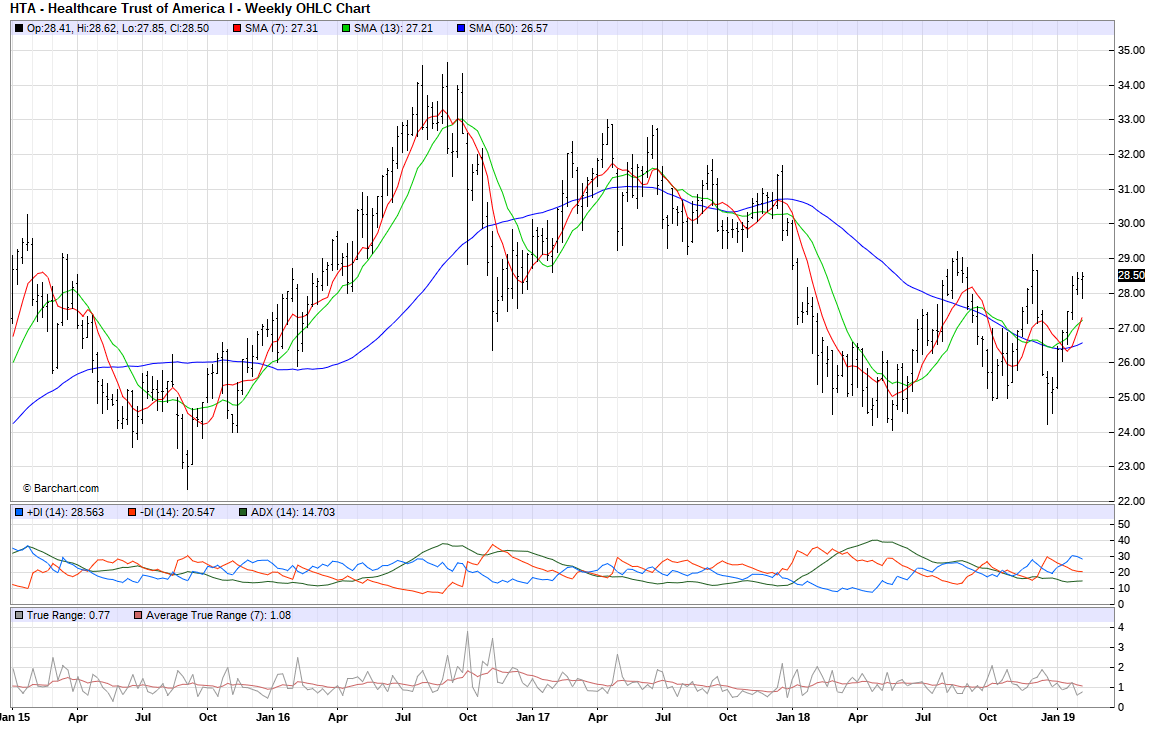Click the gray True Range legend swatch
The width and height of the screenshot is (1156, 748).
pyautogui.click(x=19, y=615)
